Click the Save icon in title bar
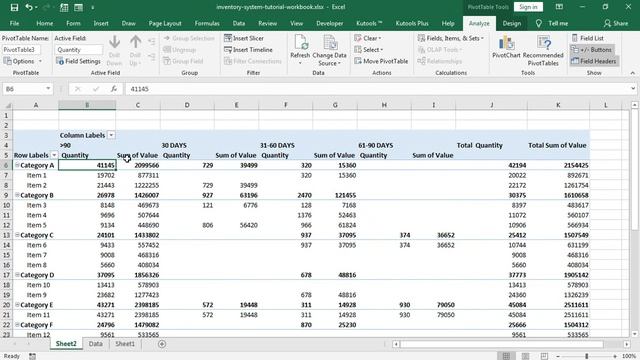This screenshot has width=640, height=360. click(x=14, y=7)
